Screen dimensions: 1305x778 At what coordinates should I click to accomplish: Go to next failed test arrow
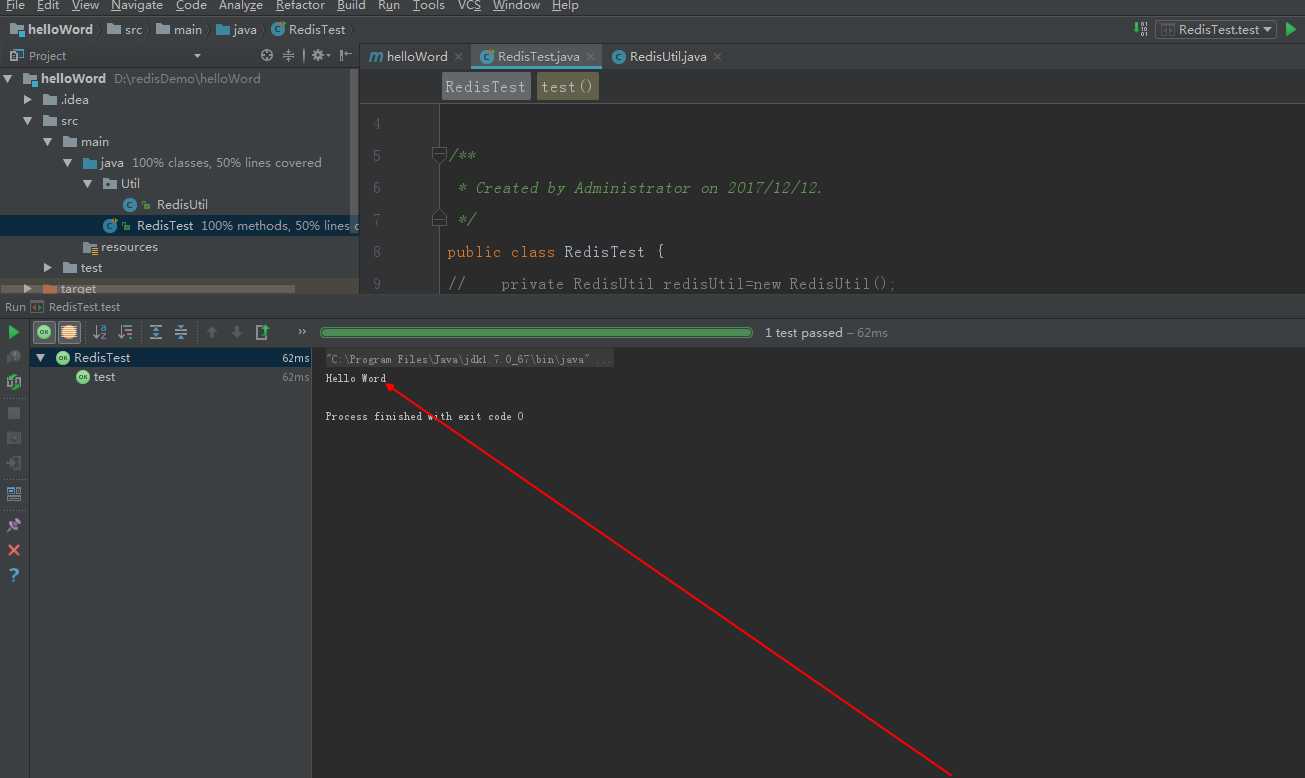[x=237, y=332]
